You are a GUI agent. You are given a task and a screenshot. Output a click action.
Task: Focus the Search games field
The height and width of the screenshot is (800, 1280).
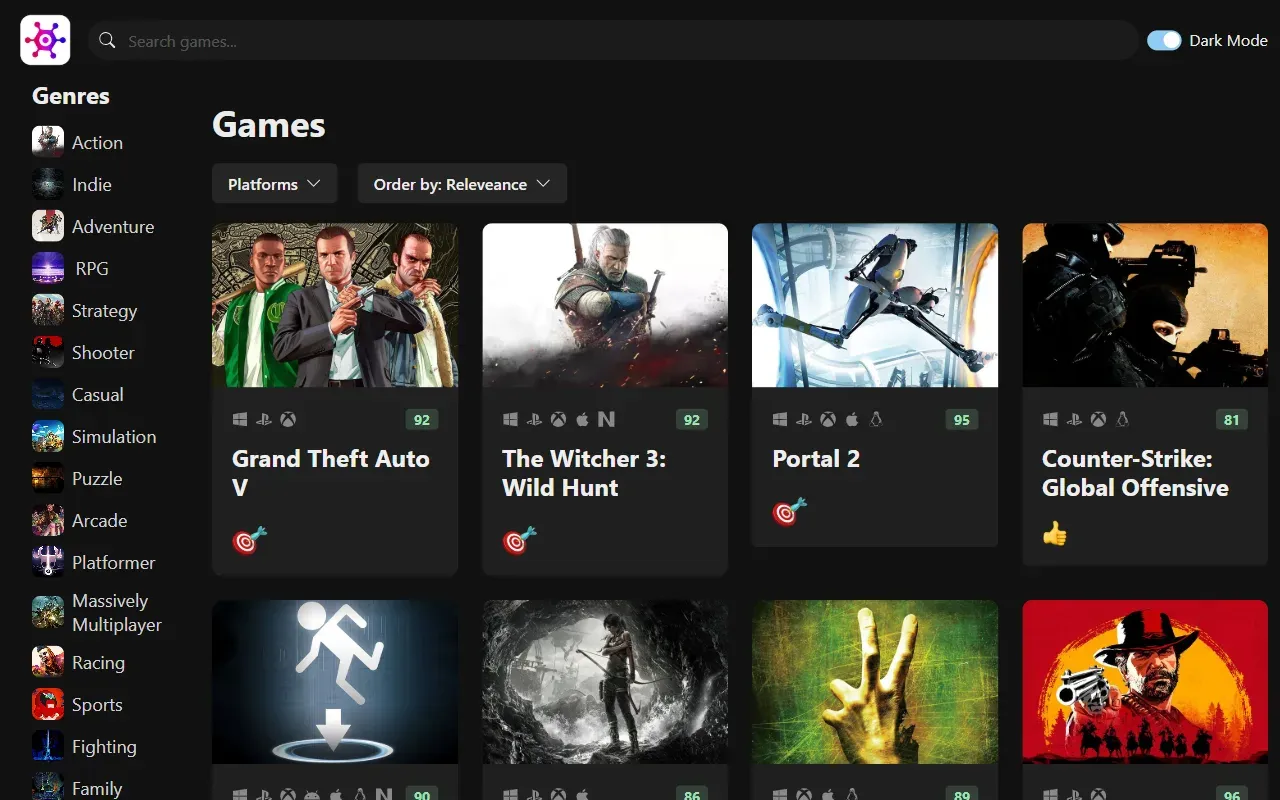coord(614,41)
